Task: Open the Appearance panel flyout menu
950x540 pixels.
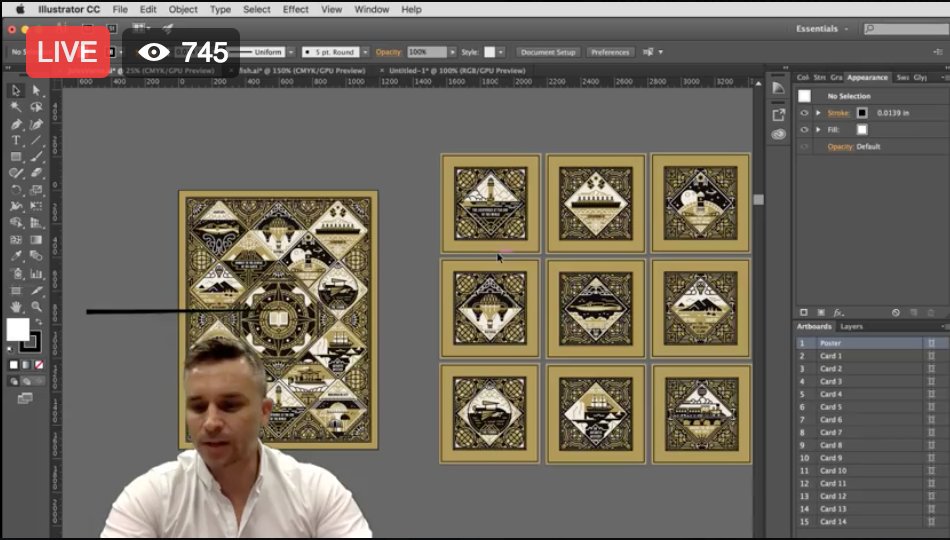Action: [945, 78]
